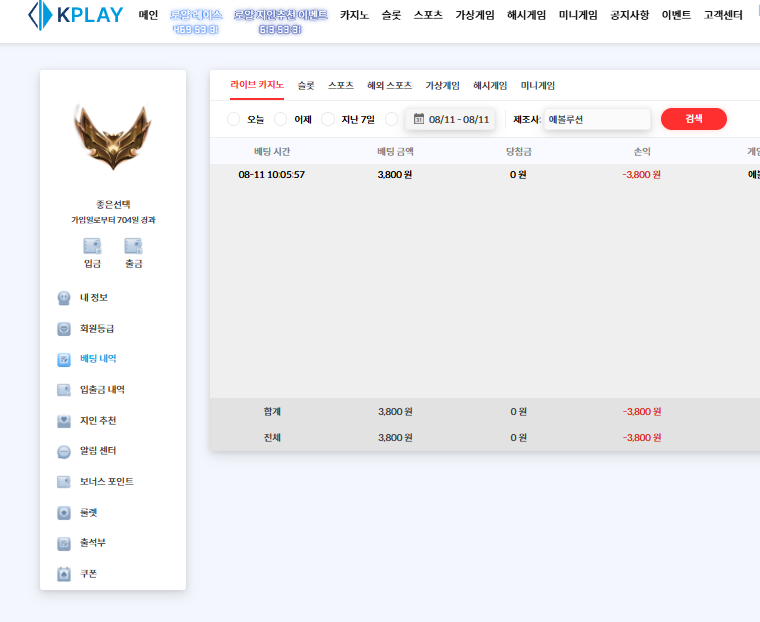Click the 보너스 포인트 icon
This screenshot has width=760, height=622.
pyautogui.click(x=64, y=482)
